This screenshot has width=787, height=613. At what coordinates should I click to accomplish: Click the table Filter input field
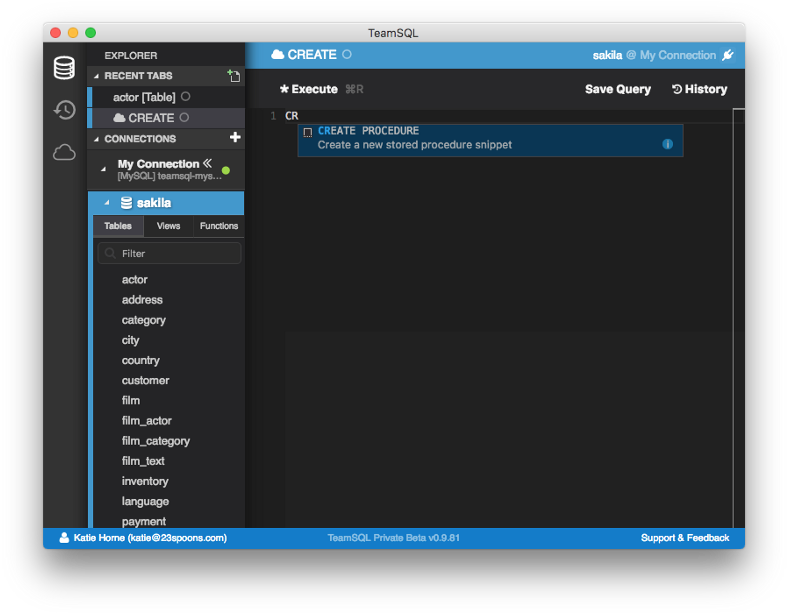(x=170, y=253)
